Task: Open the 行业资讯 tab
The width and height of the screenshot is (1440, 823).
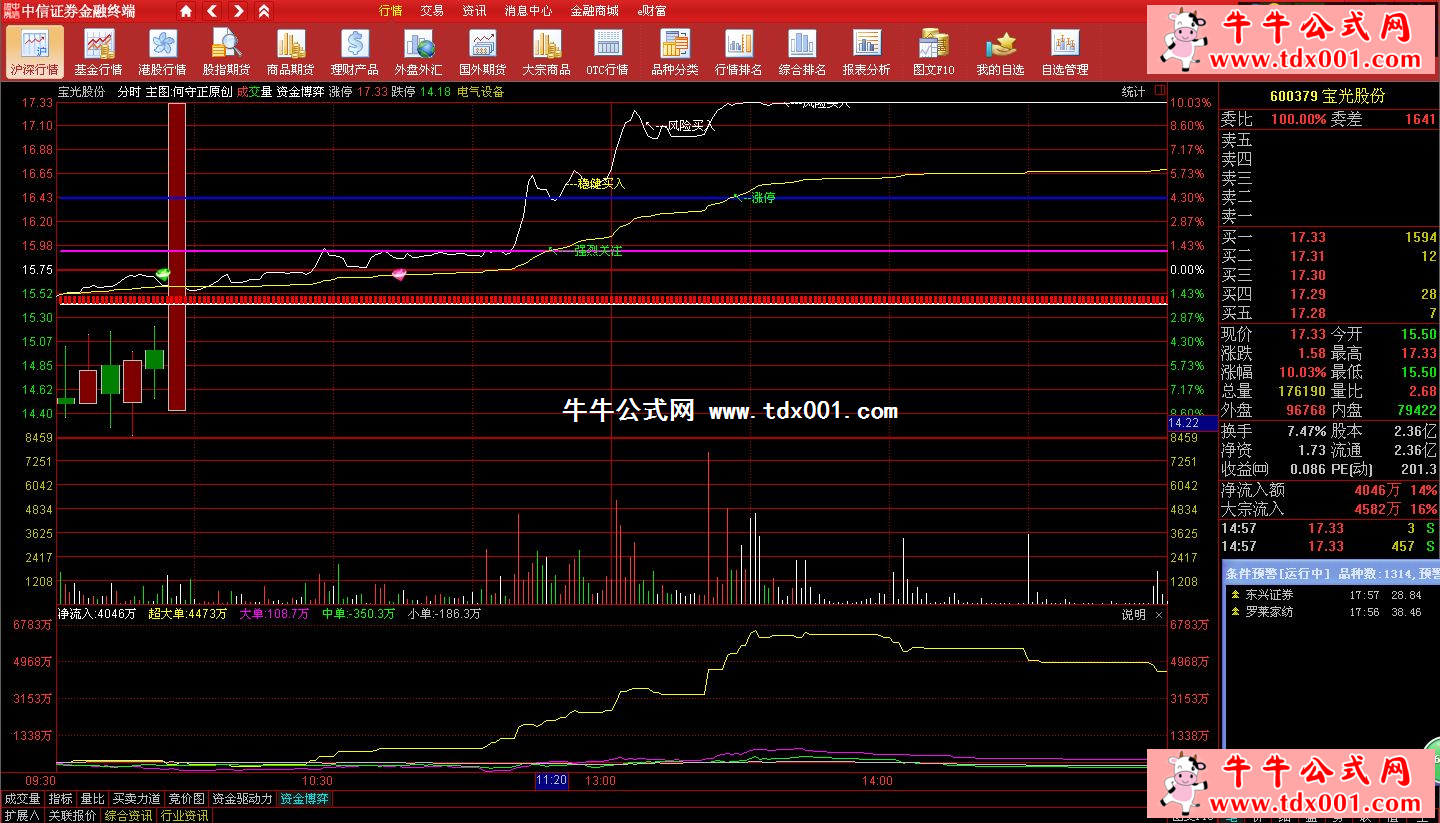Action: click(x=184, y=815)
